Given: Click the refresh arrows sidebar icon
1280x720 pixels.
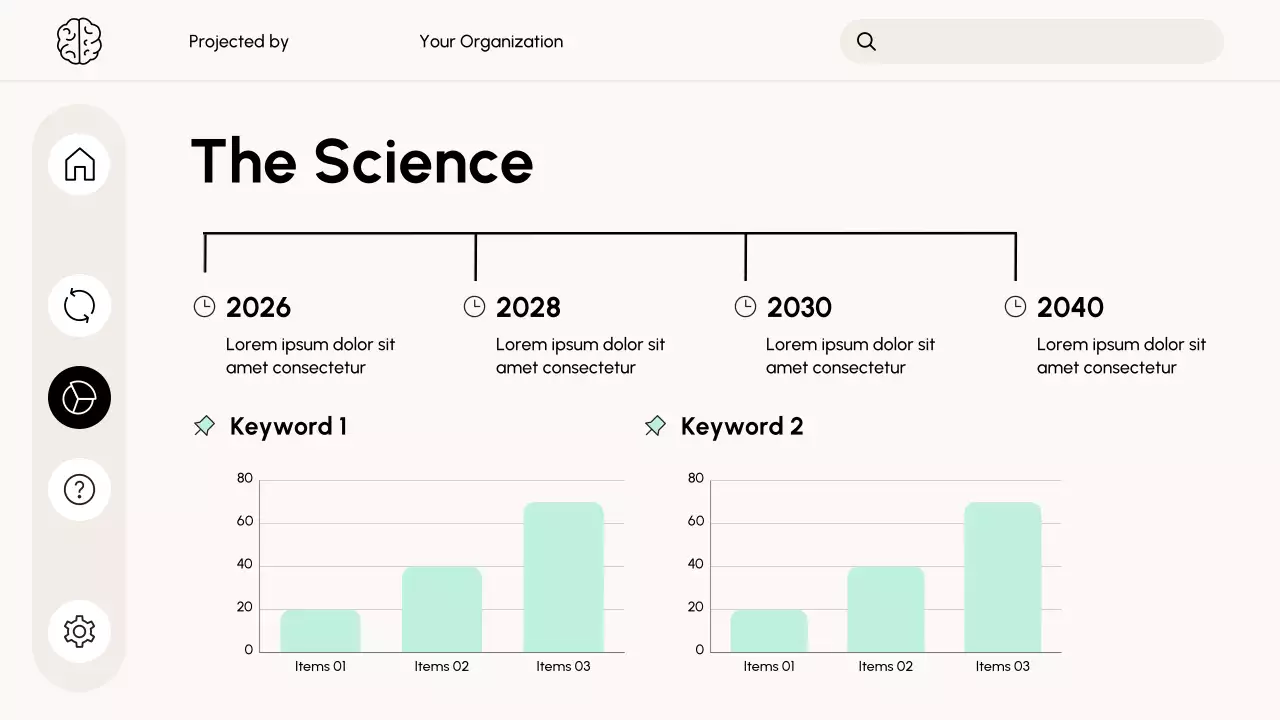Looking at the screenshot, I should point(79,305).
